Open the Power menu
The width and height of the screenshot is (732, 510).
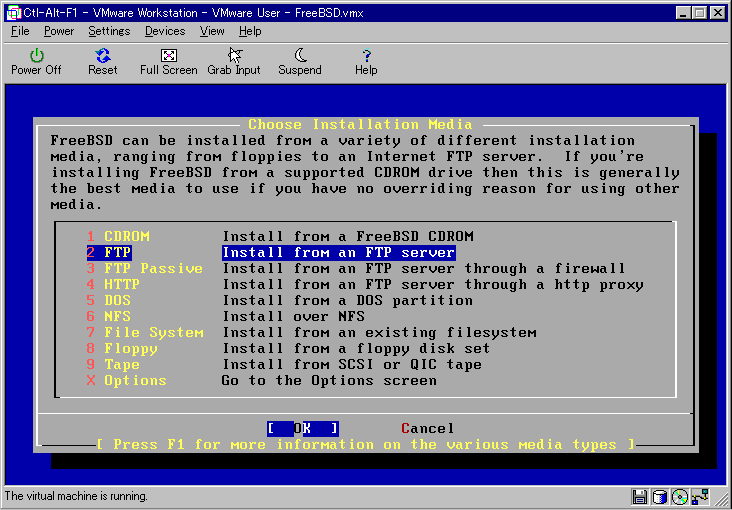pos(59,31)
